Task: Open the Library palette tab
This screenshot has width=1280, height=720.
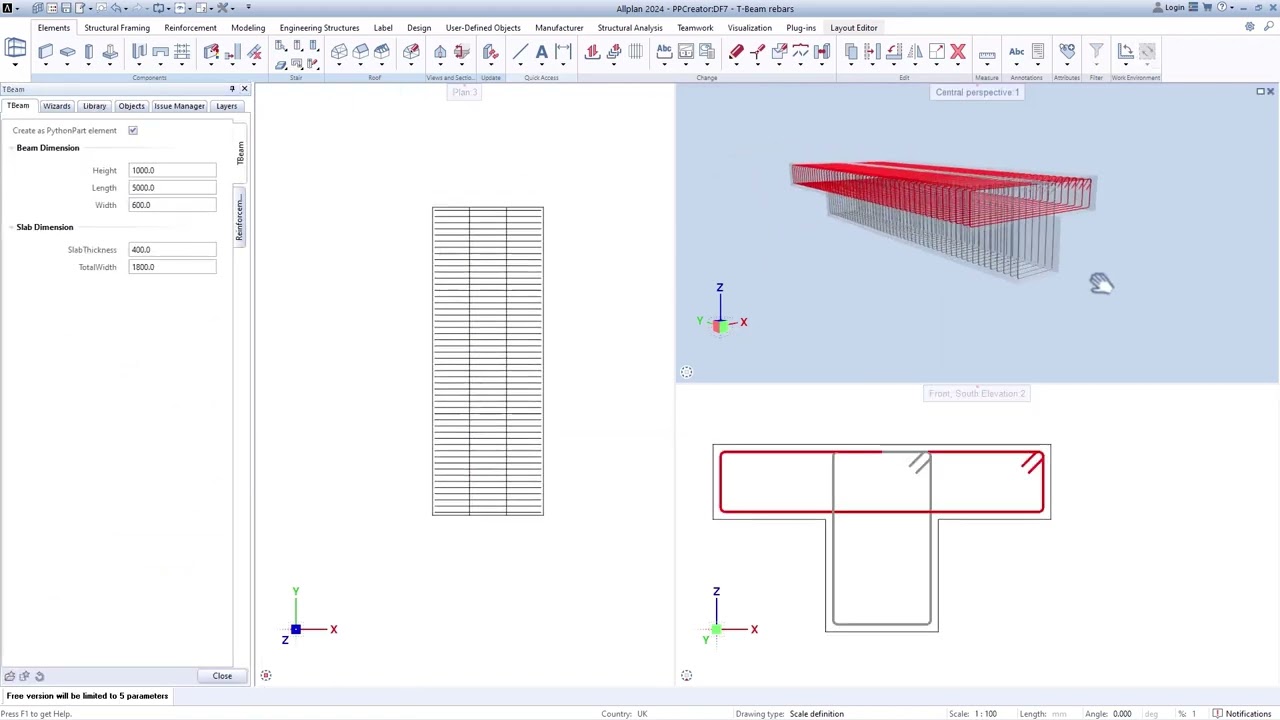Action: tap(94, 106)
